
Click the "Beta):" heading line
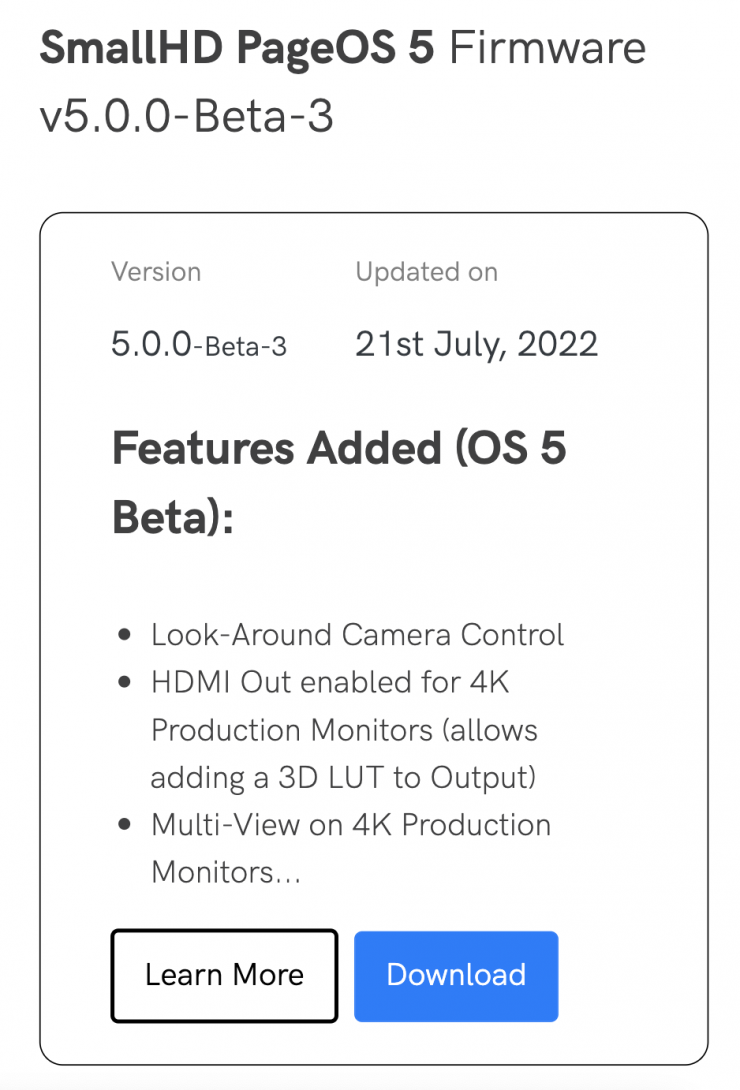point(172,517)
